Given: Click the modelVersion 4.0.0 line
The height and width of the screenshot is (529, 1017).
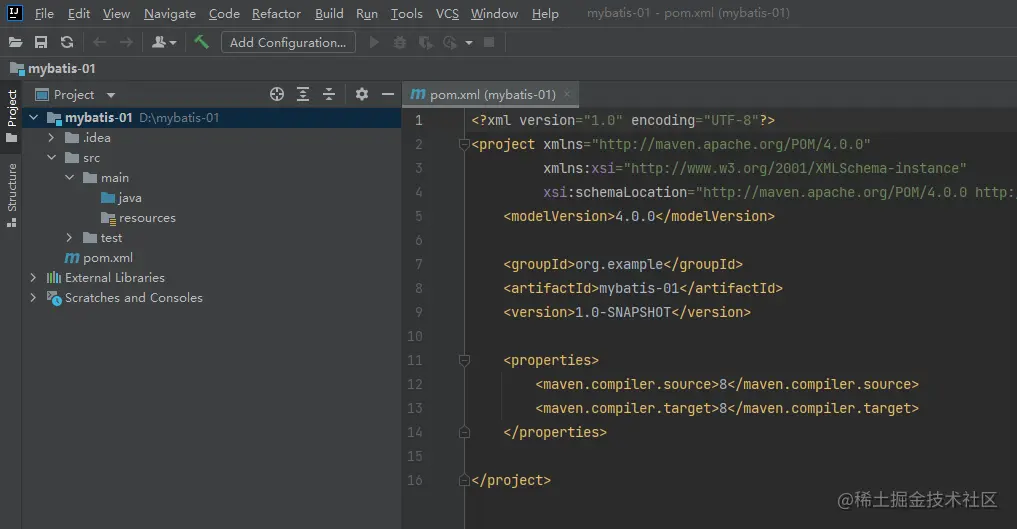Looking at the screenshot, I should coord(639,217).
